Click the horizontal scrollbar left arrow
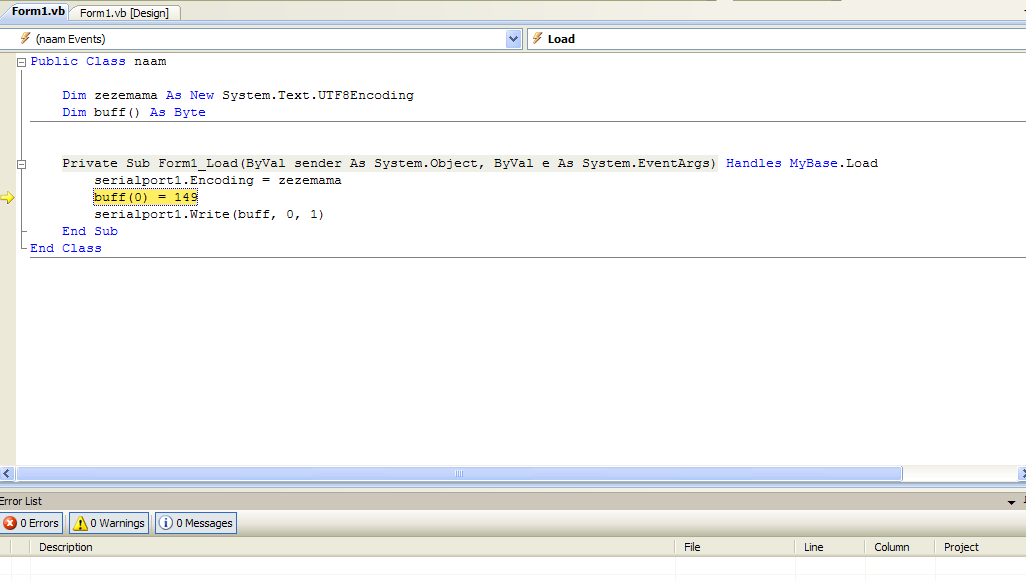Image resolution: width=1026 pixels, height=581 pixels. click(x=7, y=474)
